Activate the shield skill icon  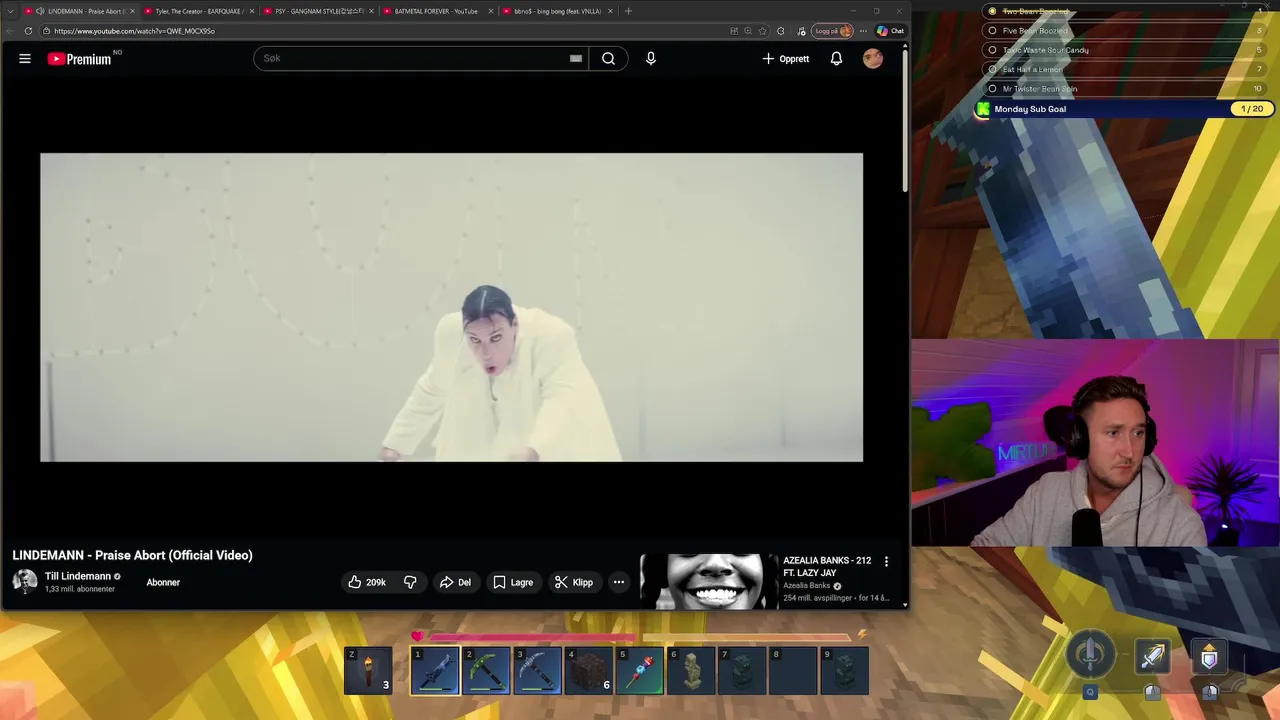coord(1210,657)
